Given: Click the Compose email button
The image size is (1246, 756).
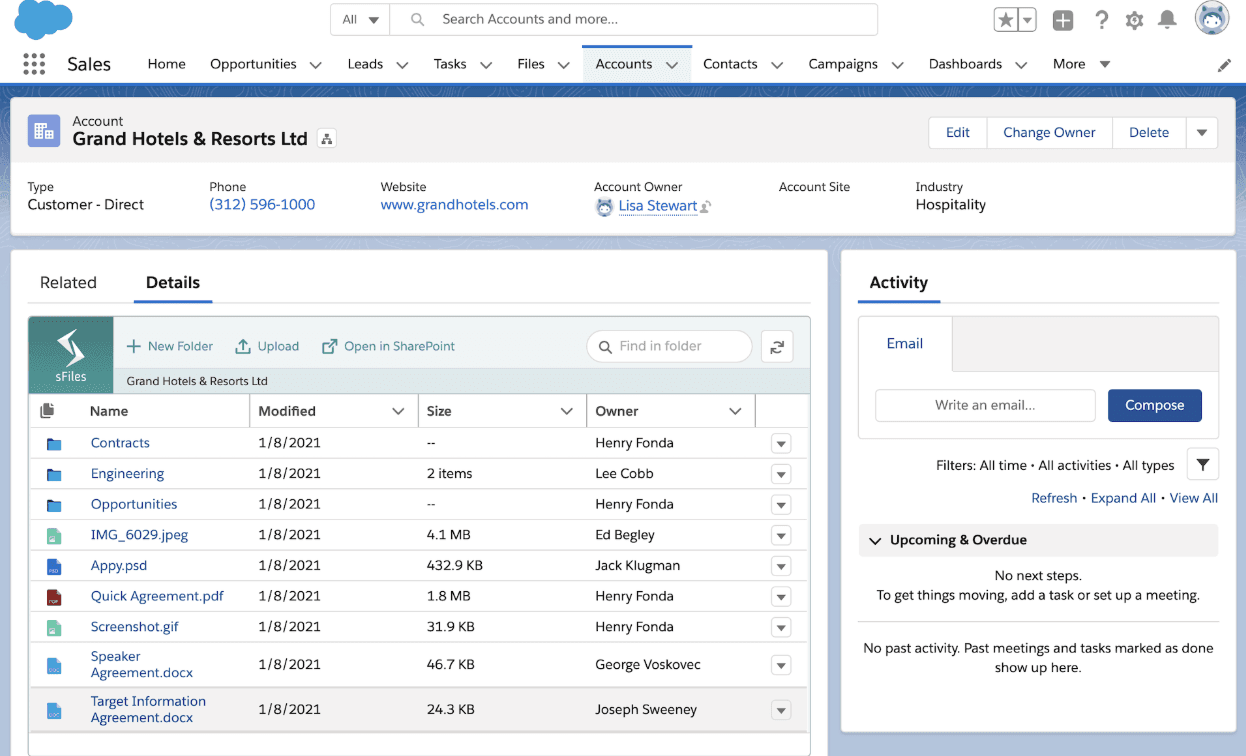Looking at the screenshot, I should point(1154,405).
